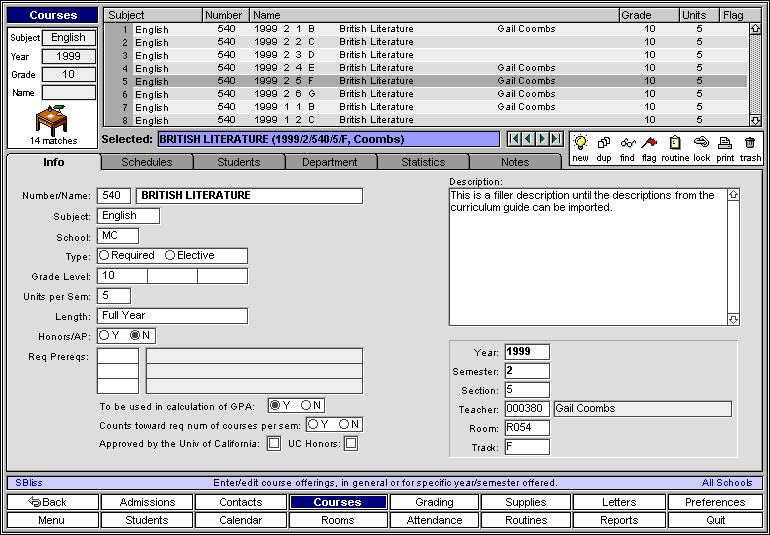This screenshot has height=535, width=770.
Task: Go to previous record arrow
Action: [528, 139]
